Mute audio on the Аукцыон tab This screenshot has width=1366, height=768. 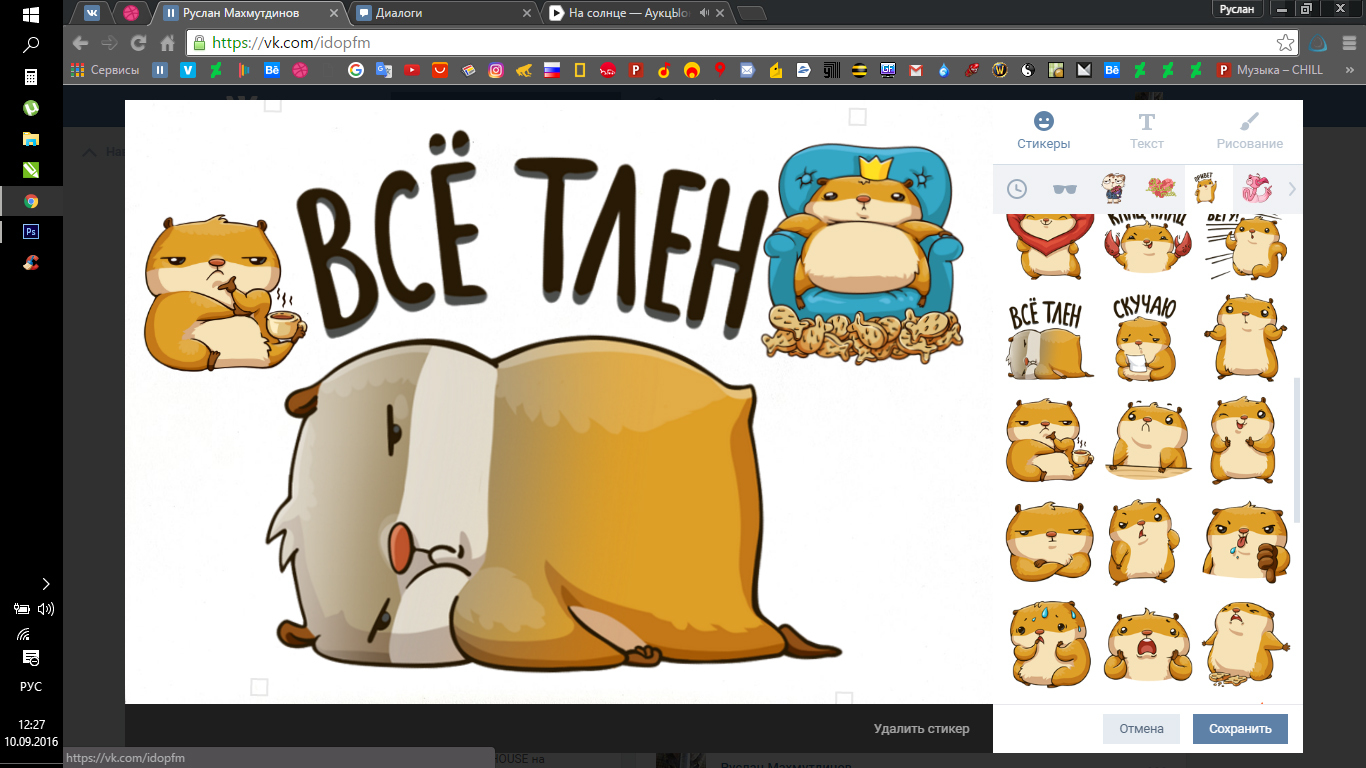click(704, 13)
